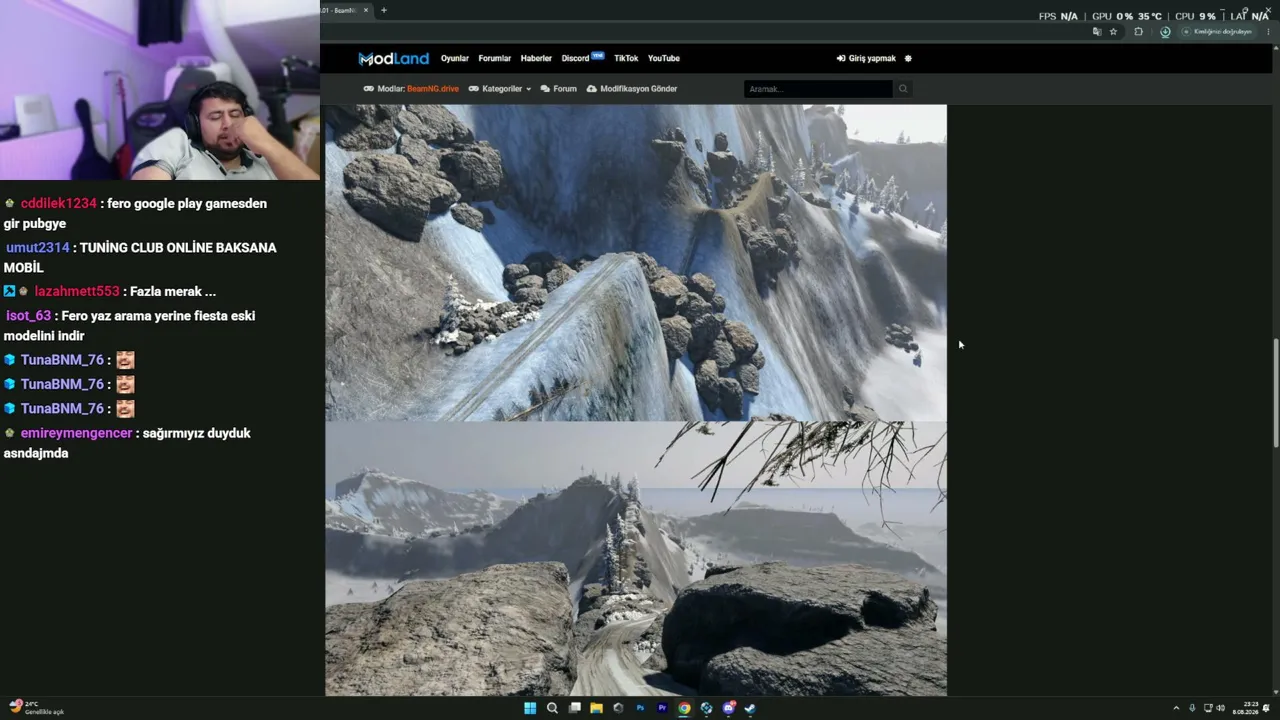Click username cddilek1234 in chat

coord(59,203)
